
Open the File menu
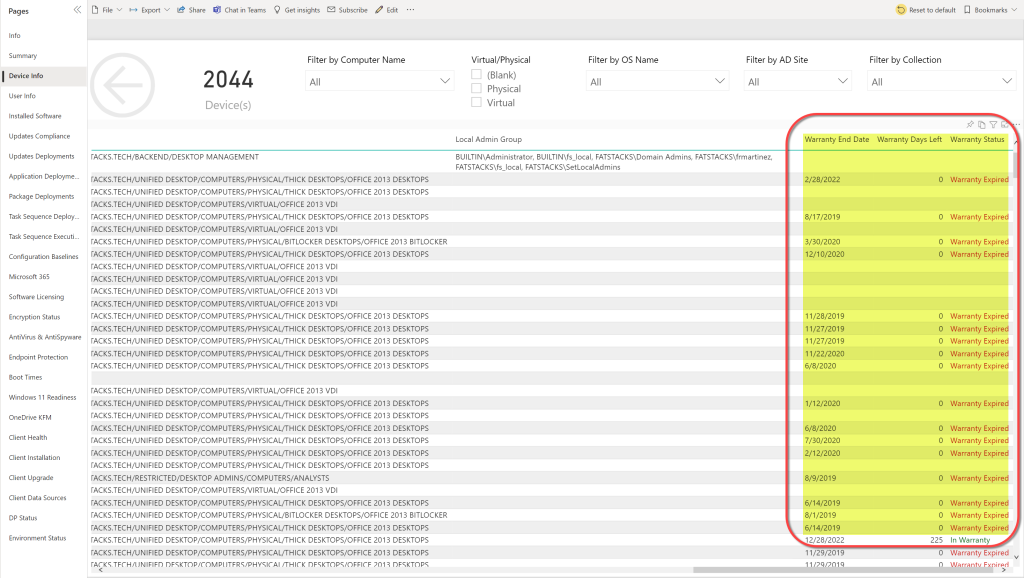[106, 10]
